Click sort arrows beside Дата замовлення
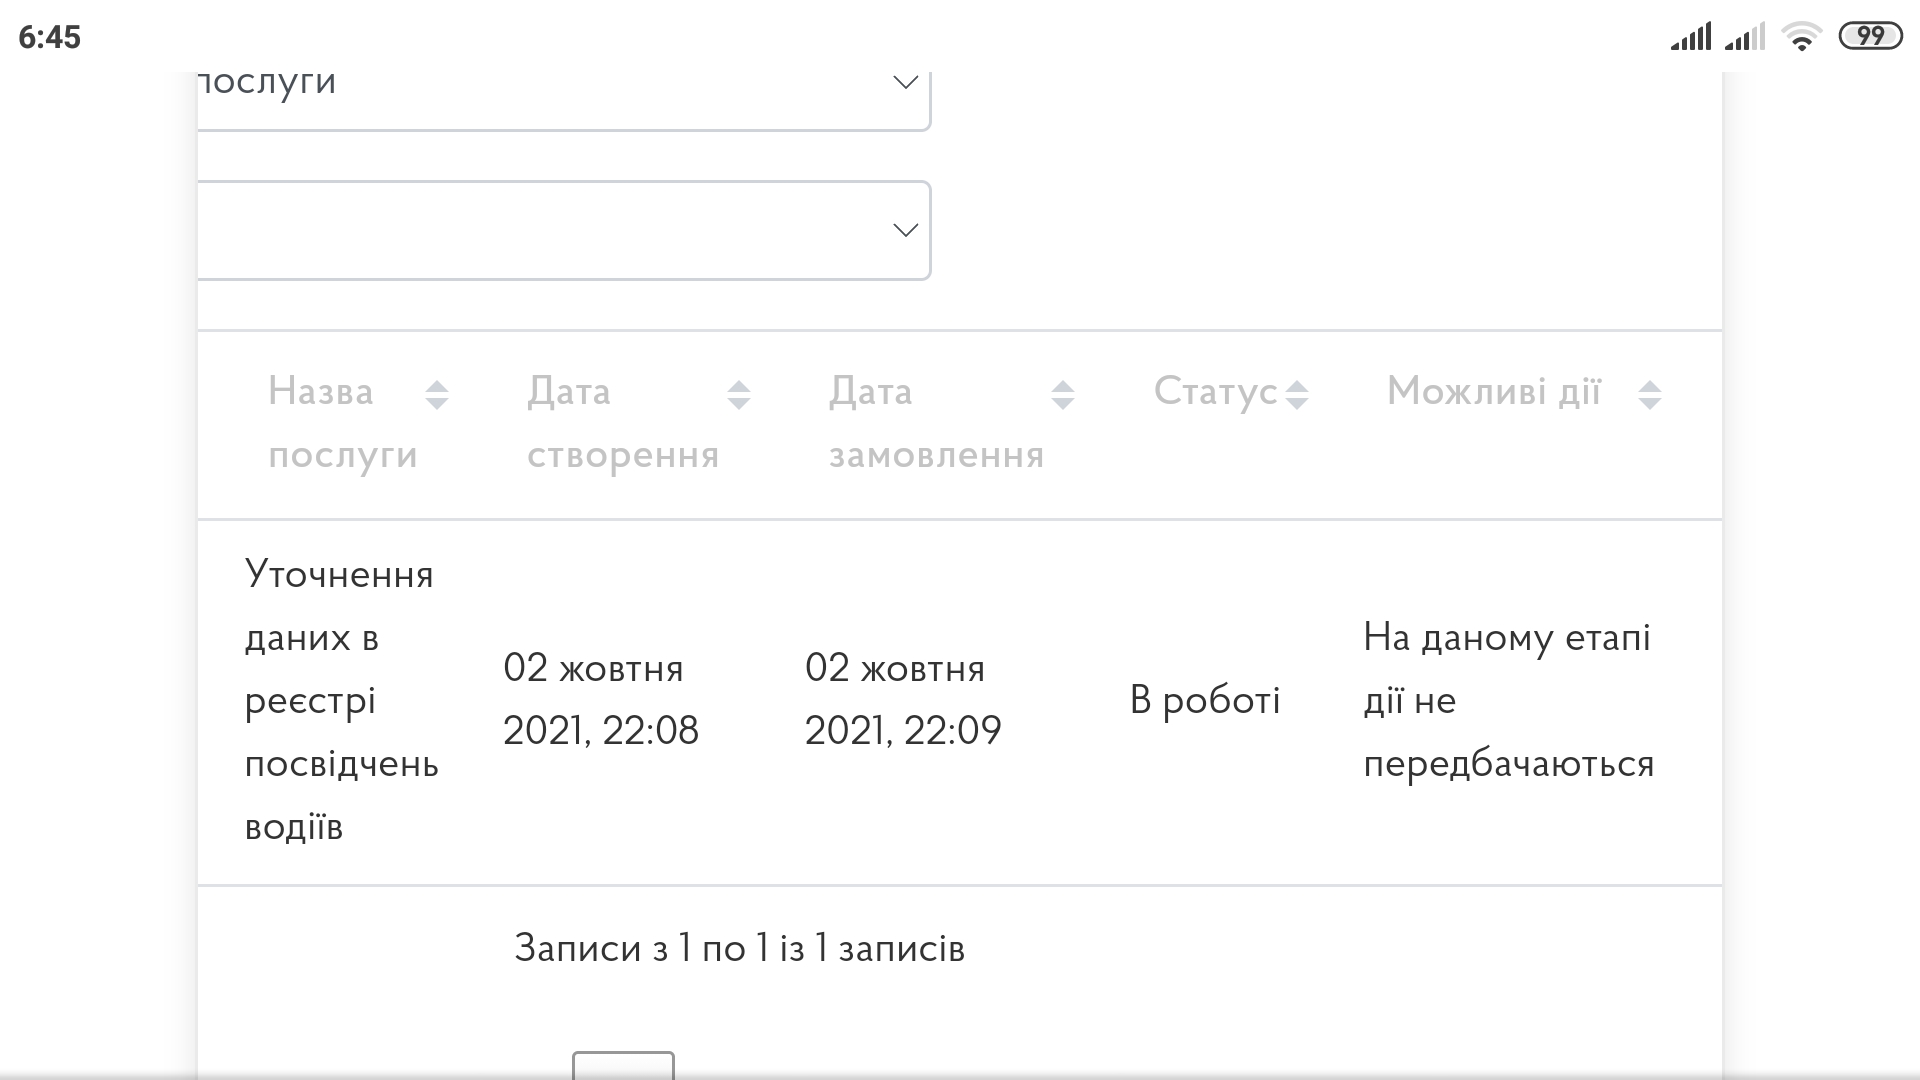1920x1080 pixels. tap(1062, 395)
